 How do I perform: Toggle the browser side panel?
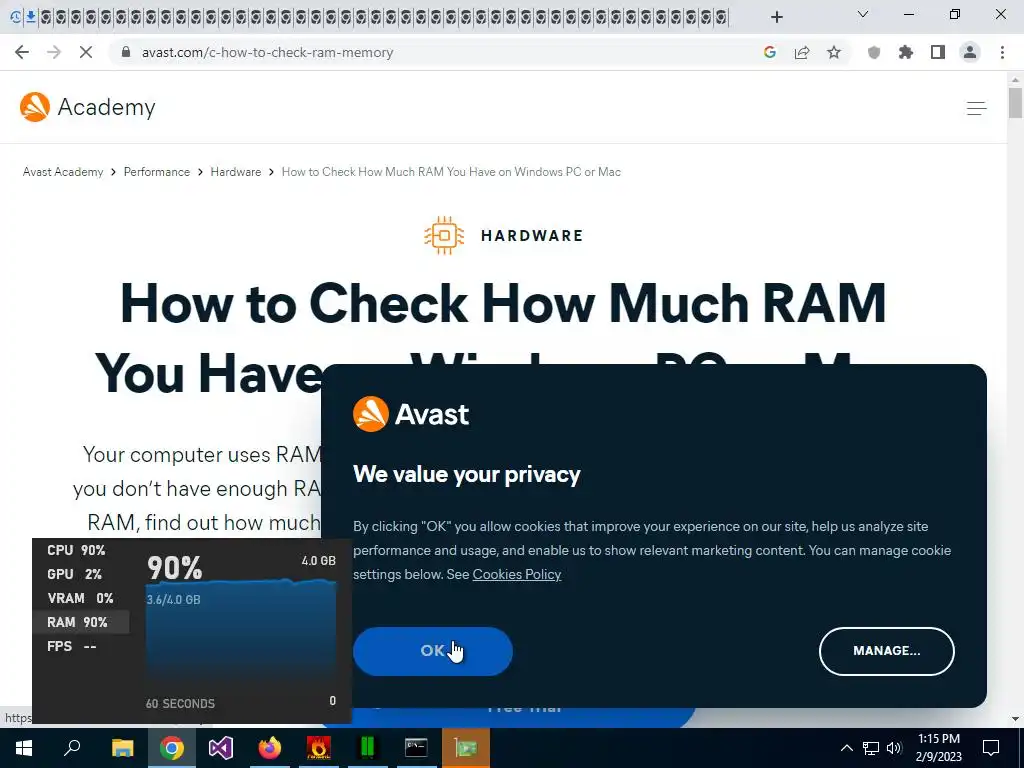(938, 52)
